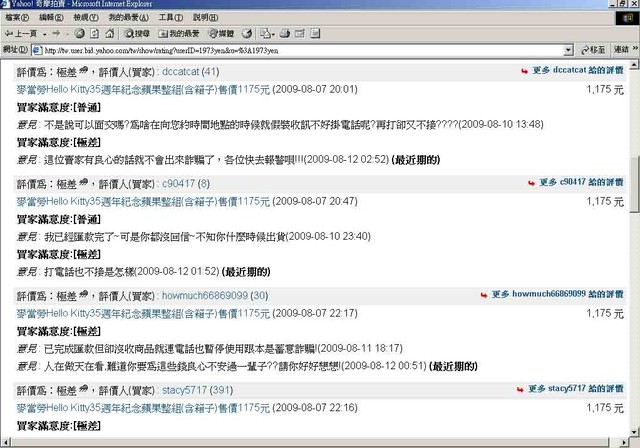The image size is (640, 448).
Task: Click red arrow icon beside 更多 dccatcat
Action: click(524, 71)
